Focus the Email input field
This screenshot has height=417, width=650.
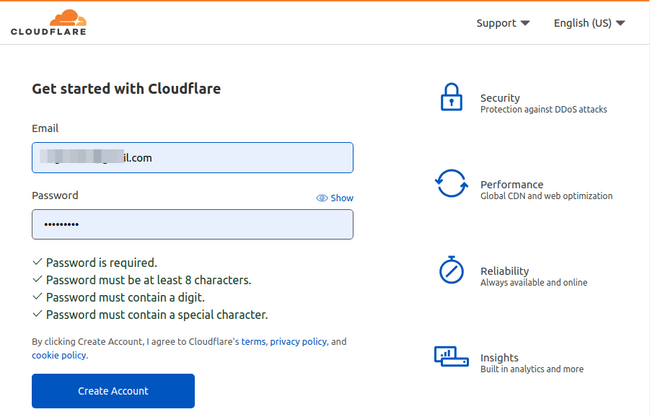point(193,158)
